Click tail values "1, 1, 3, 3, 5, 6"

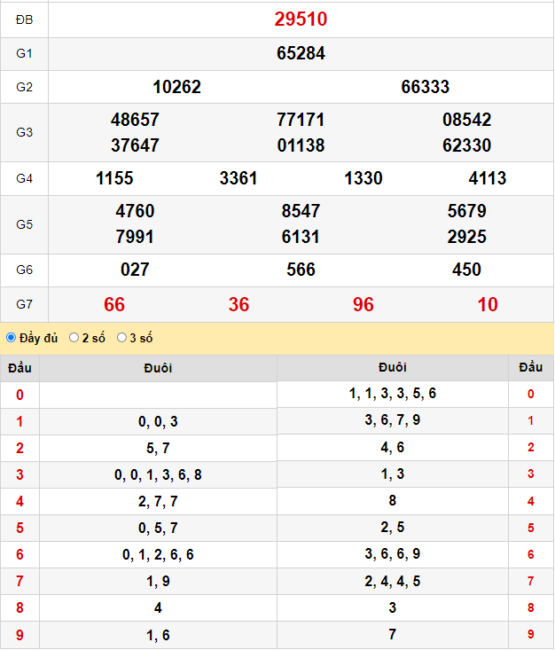pos(393,393)
